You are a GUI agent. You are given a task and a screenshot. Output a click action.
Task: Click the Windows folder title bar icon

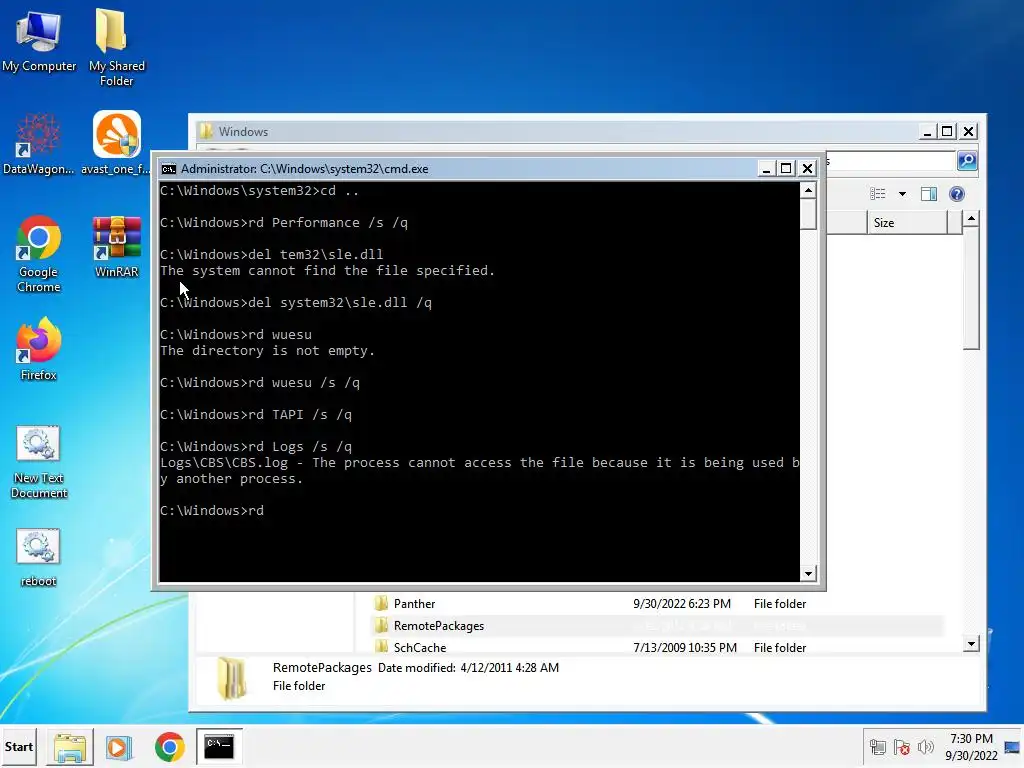click(x=206, y=131)
